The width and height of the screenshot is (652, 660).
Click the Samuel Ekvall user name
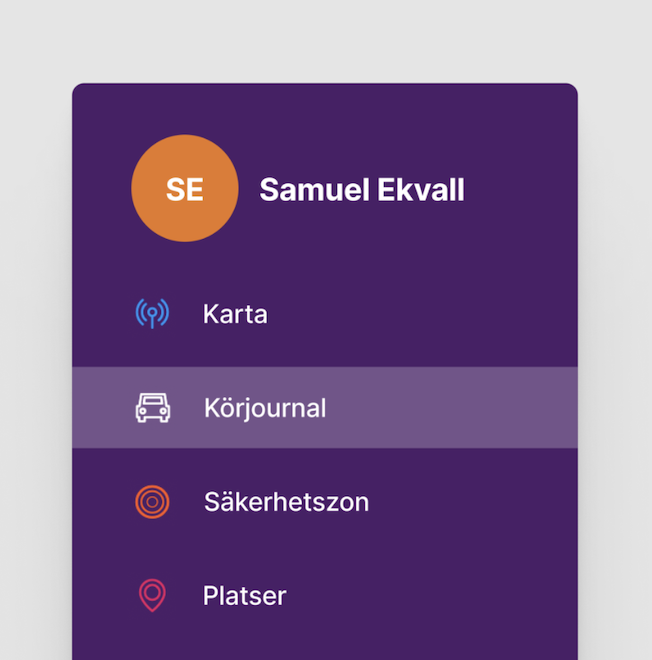362,190
